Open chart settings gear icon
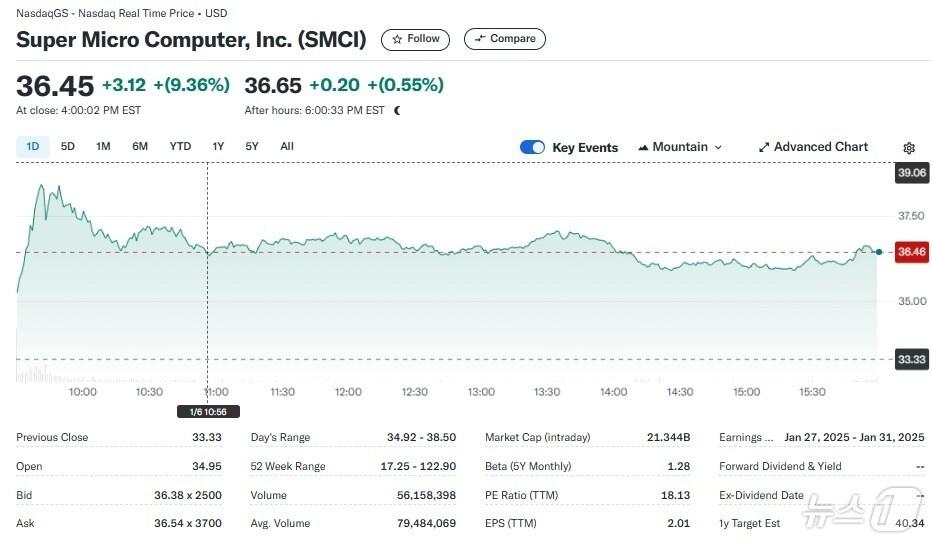 (908, 148)
